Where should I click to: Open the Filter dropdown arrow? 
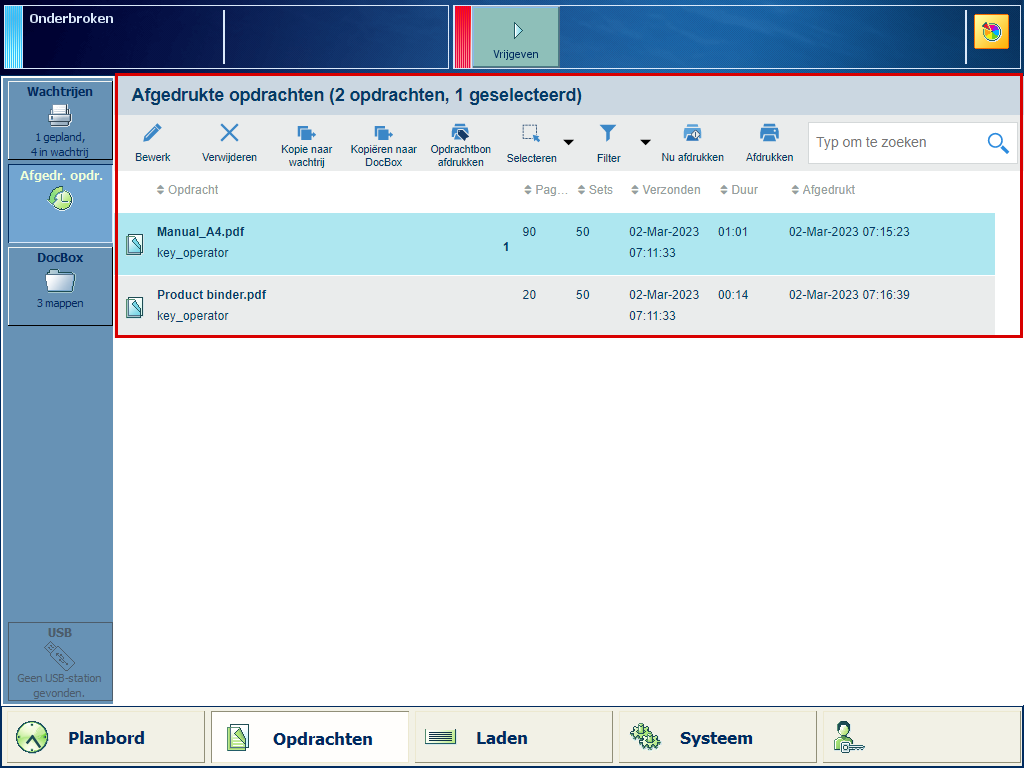(x=645, y=142)
